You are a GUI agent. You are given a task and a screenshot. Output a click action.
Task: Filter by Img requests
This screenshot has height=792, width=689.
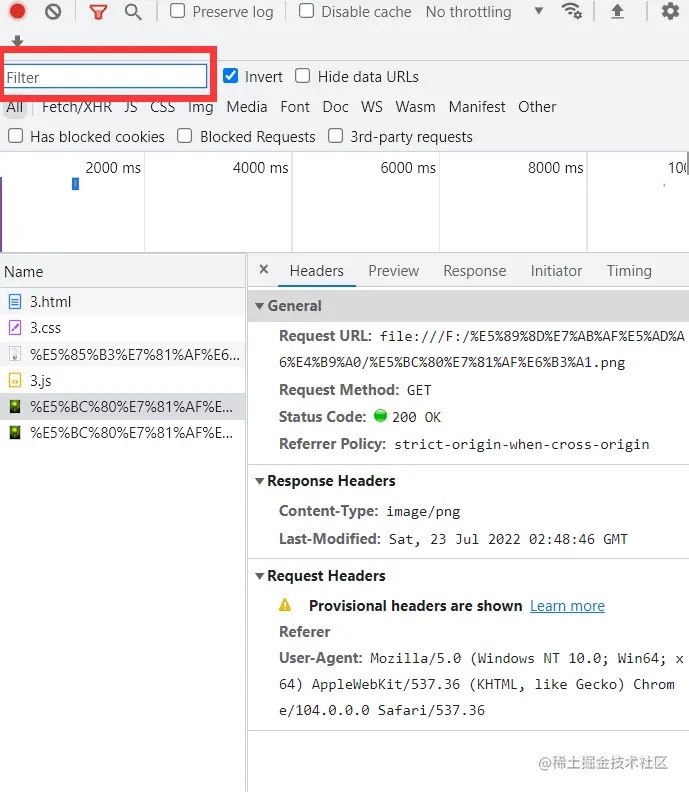click(201, 107)
